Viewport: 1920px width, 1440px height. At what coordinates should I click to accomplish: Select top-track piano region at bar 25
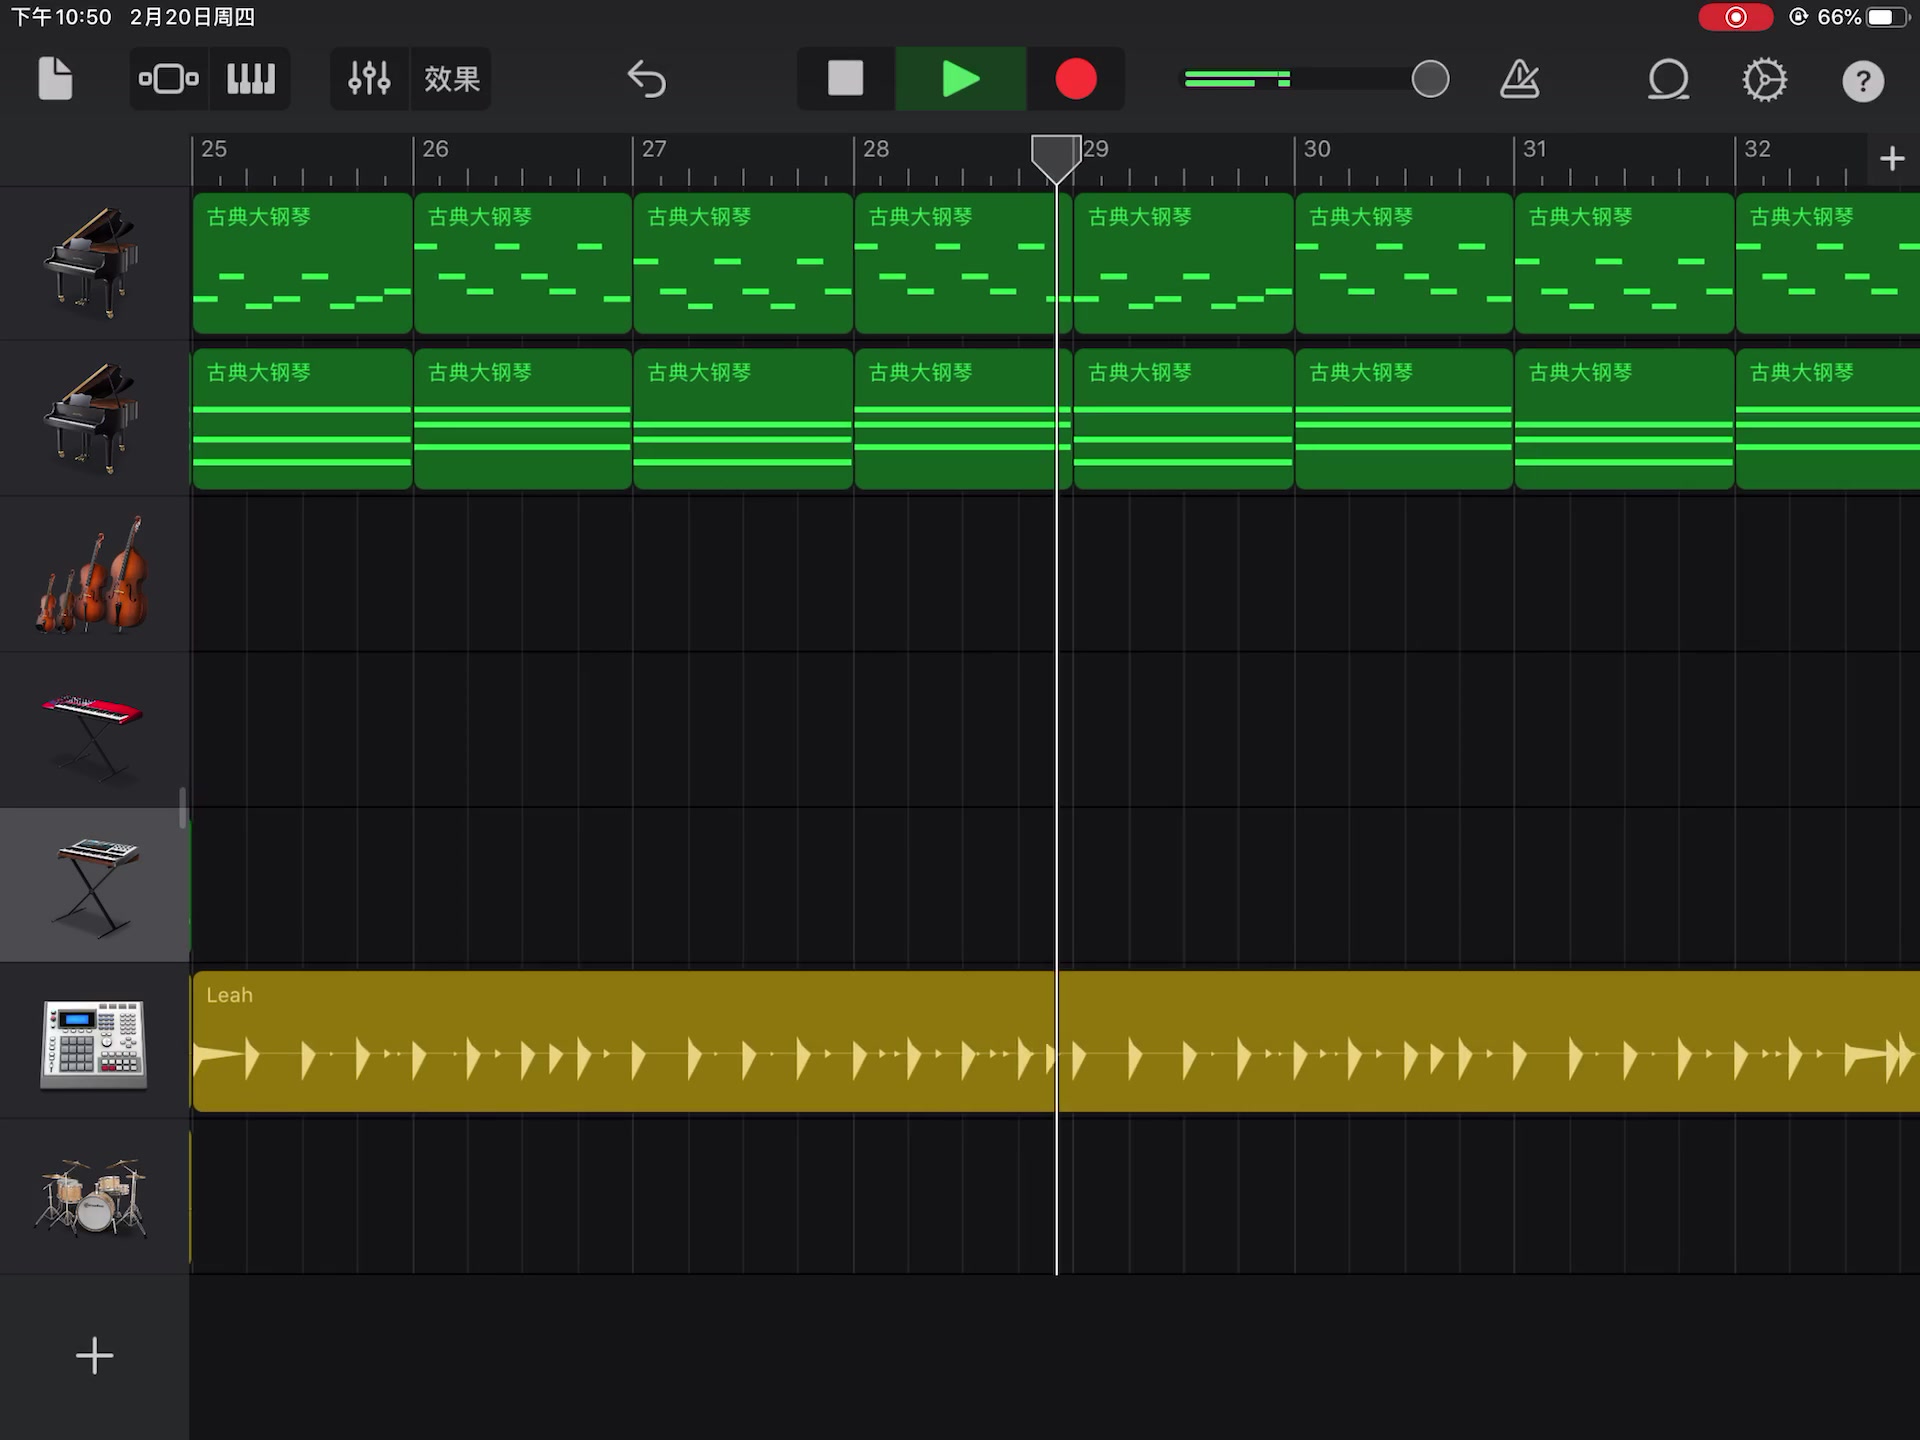pyautogui.click(x=302, y=263)
